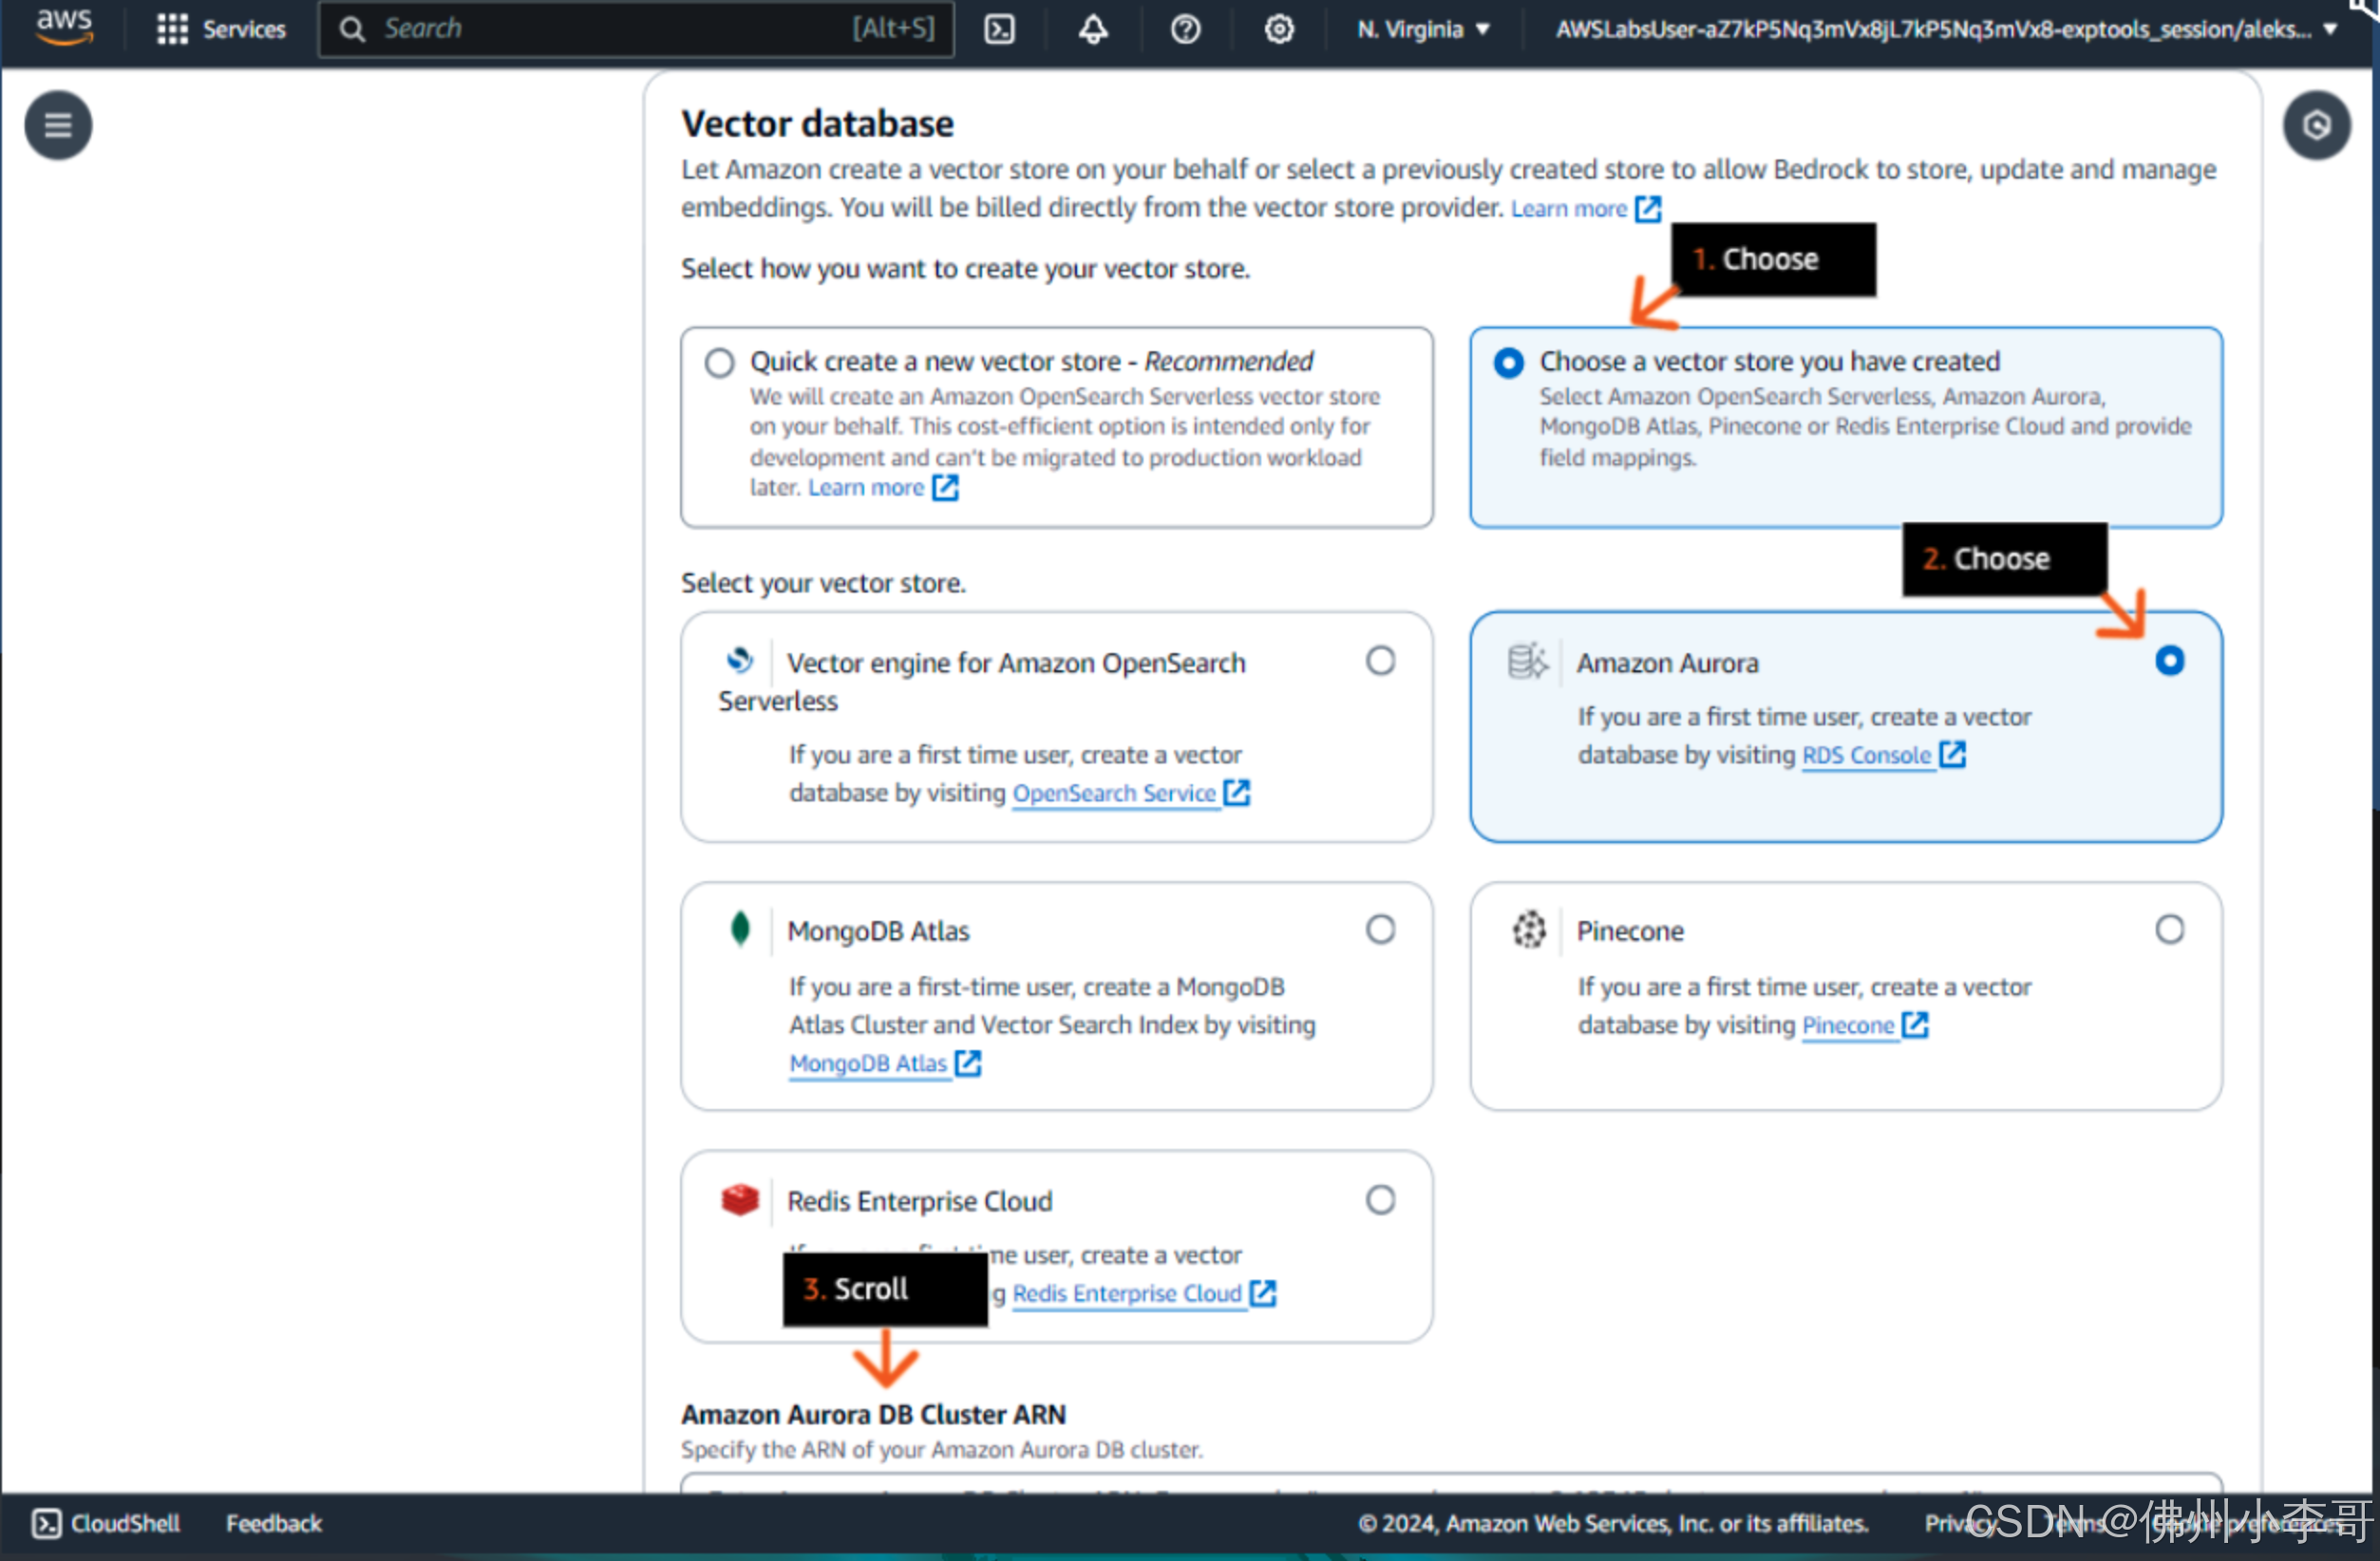
Task: Click the external icon next to the Pinecone link
Action: point(1914,1024)
